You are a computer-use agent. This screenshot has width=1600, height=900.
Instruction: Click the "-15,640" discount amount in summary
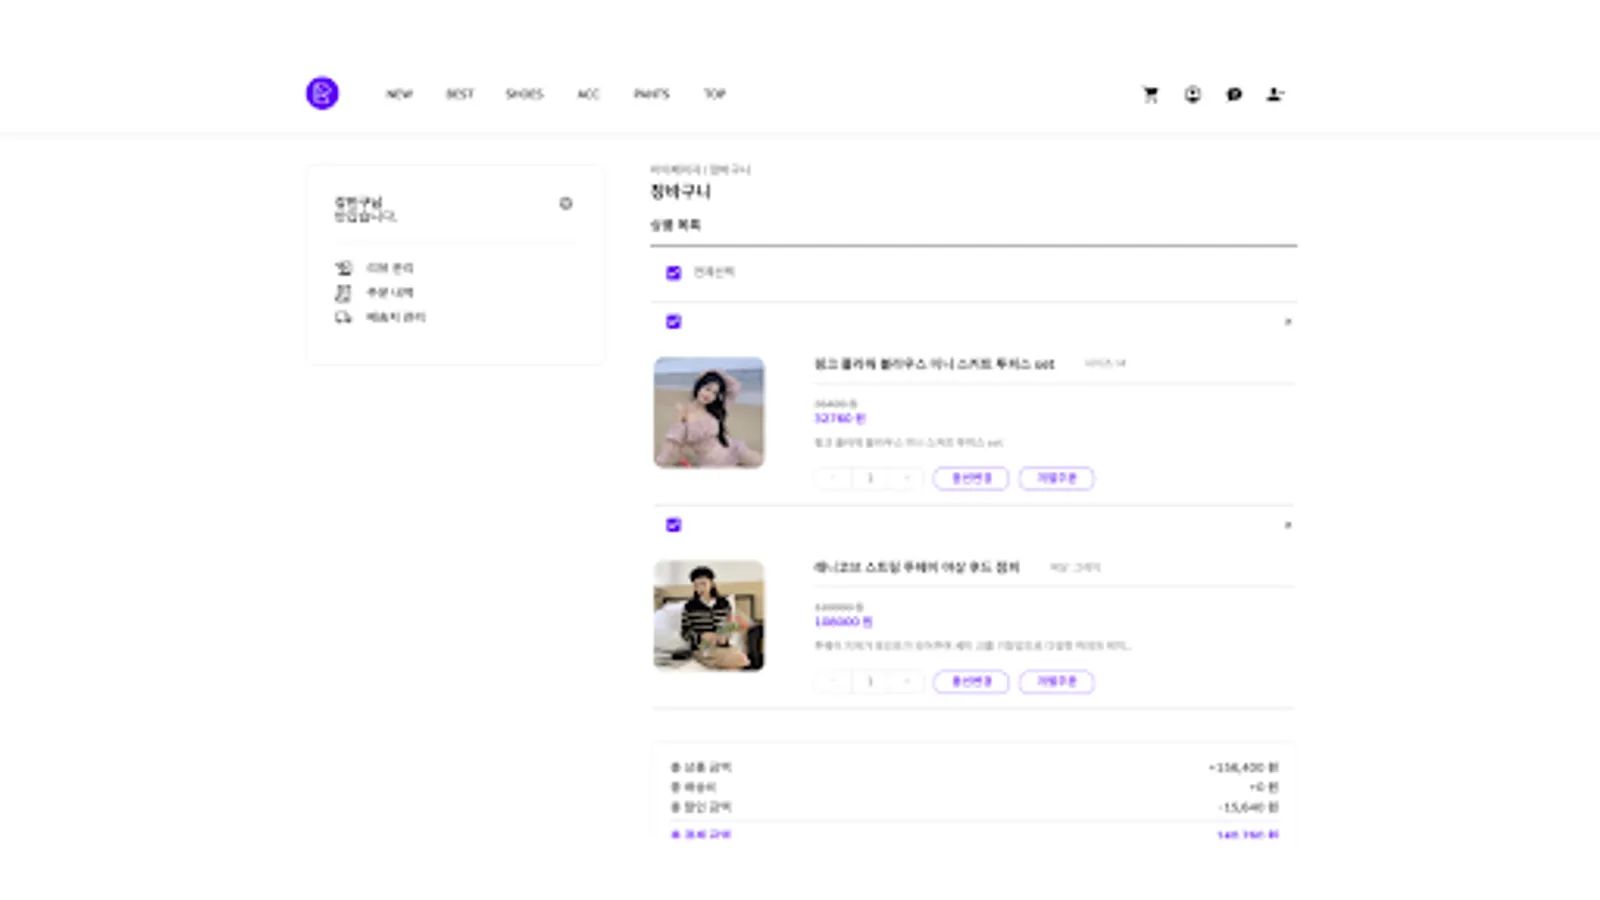point(1248,806)
